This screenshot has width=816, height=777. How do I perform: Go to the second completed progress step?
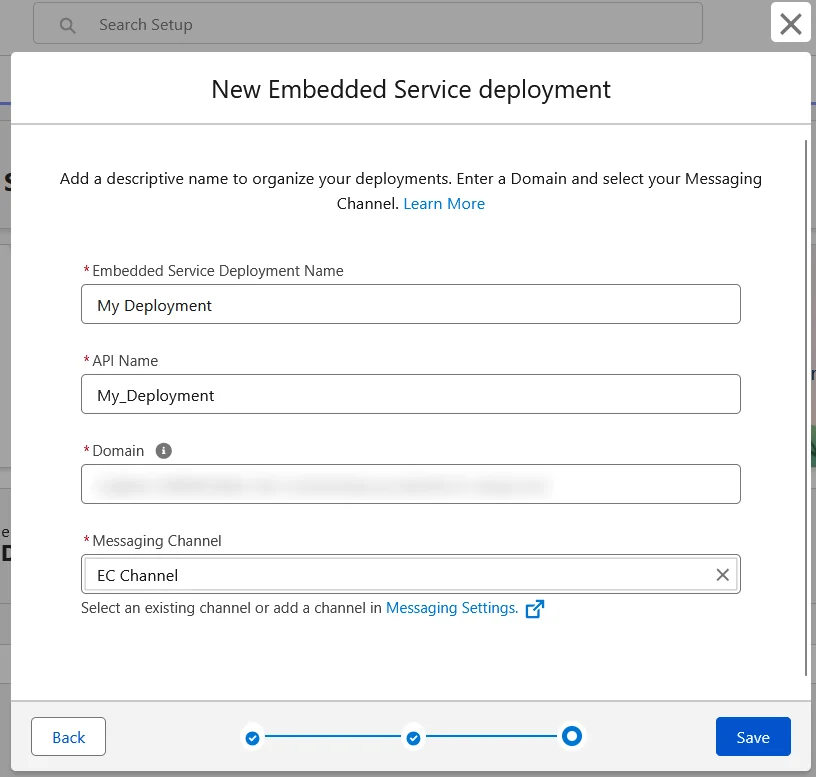point(413,738)
